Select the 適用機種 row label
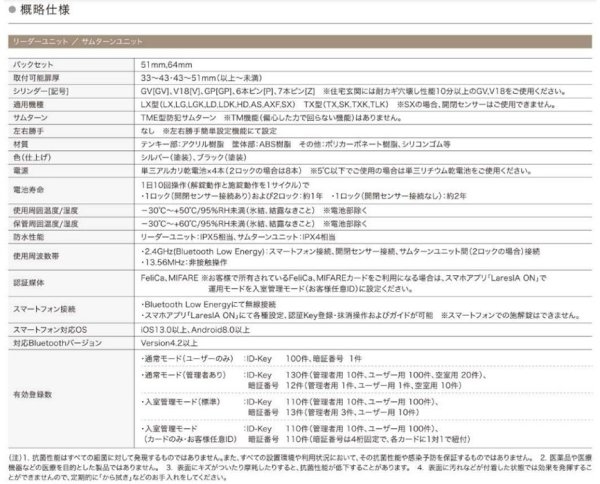Viewport: 600px width, 484px height. pyautogui.click(x=26, y=103)
